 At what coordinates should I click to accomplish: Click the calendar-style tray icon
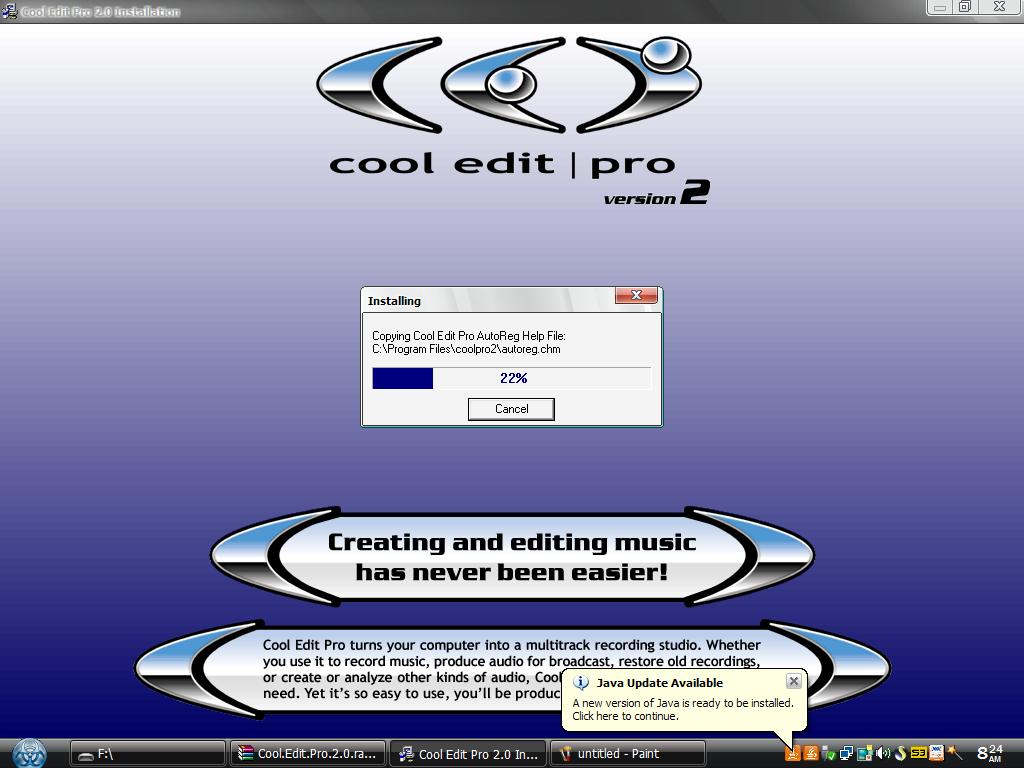[x=936, y=753]
